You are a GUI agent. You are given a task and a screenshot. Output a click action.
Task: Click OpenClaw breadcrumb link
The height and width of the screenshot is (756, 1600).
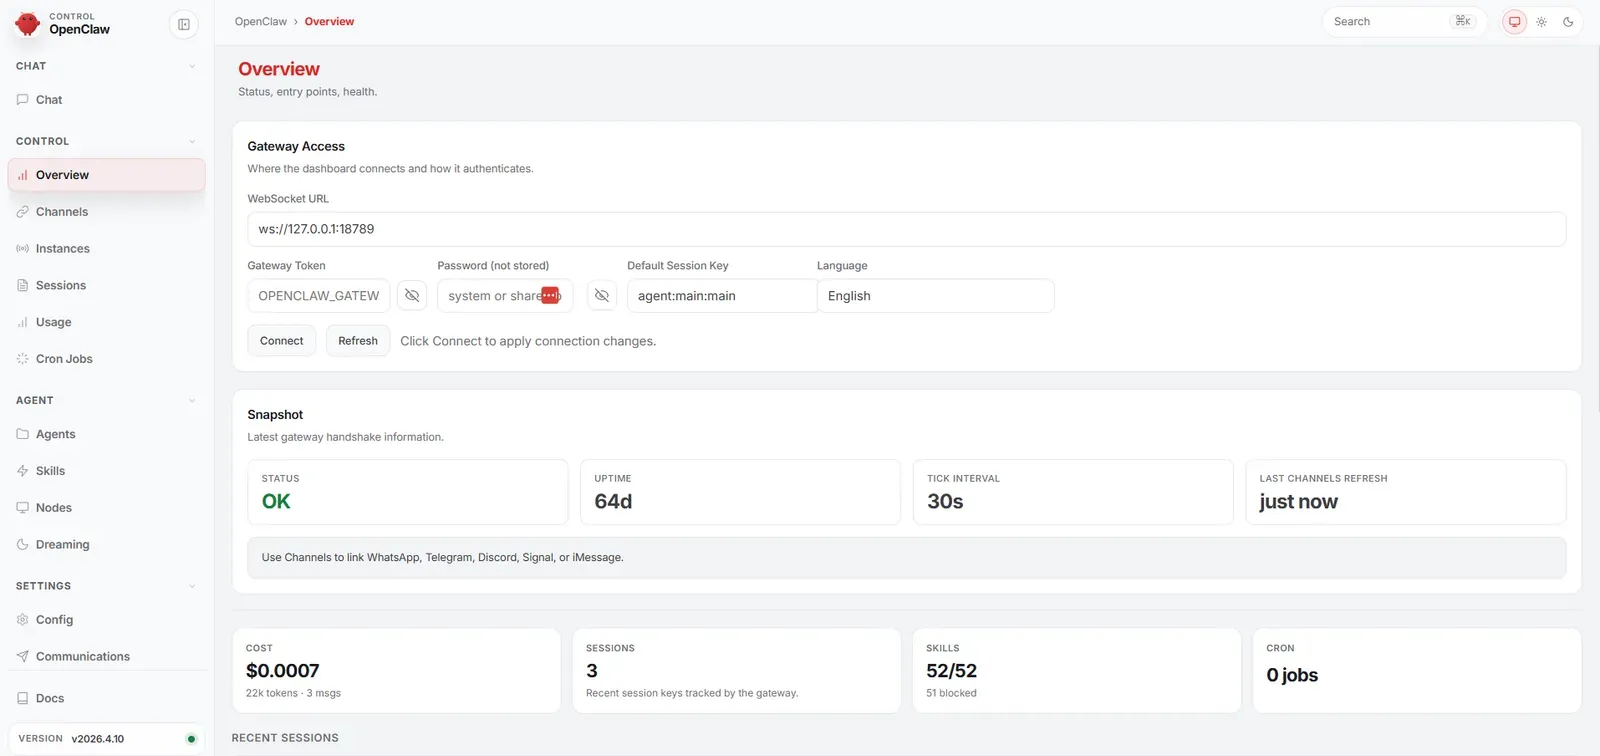261,22
